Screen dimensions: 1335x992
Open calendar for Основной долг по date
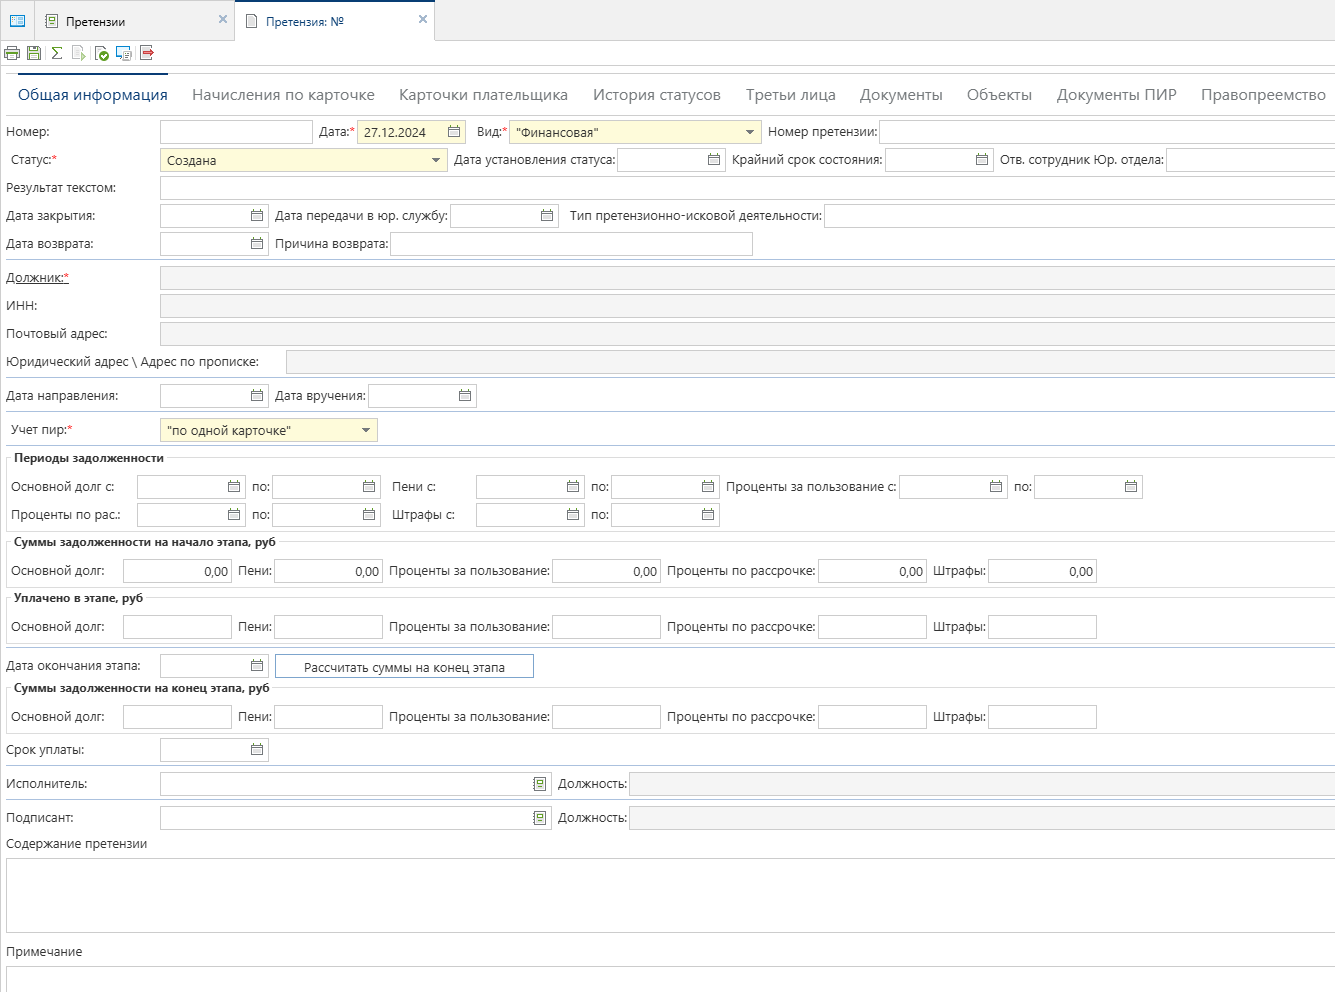click(x=369, y=487)
